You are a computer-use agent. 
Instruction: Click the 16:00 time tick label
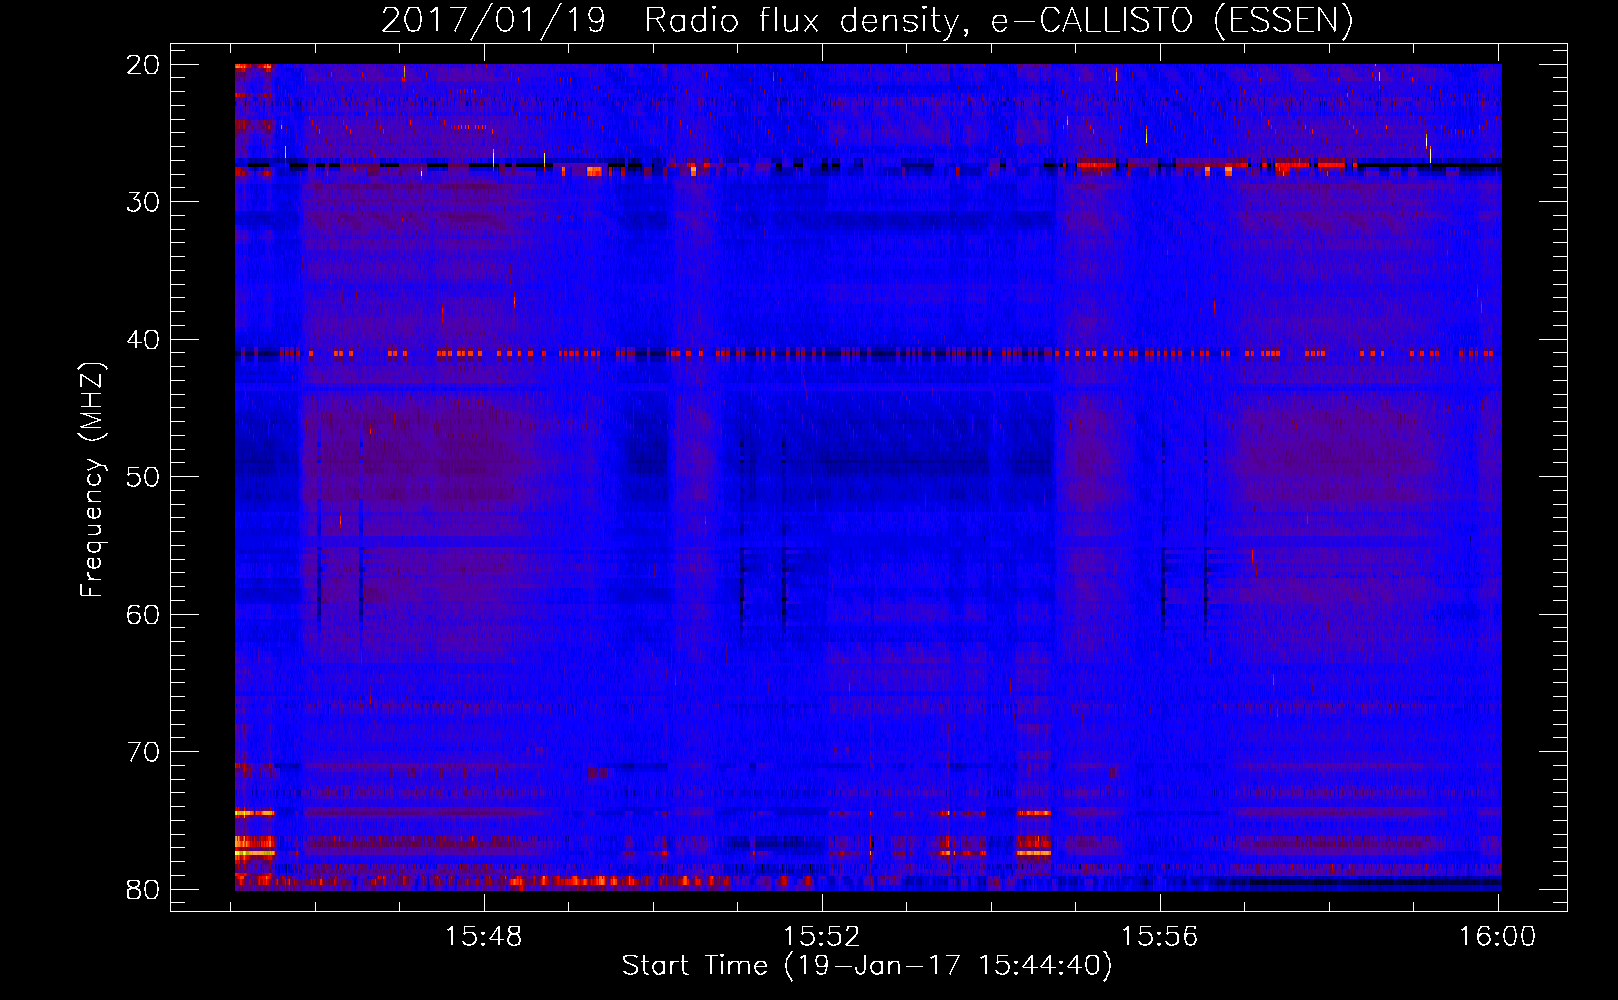coord(1498,937)
